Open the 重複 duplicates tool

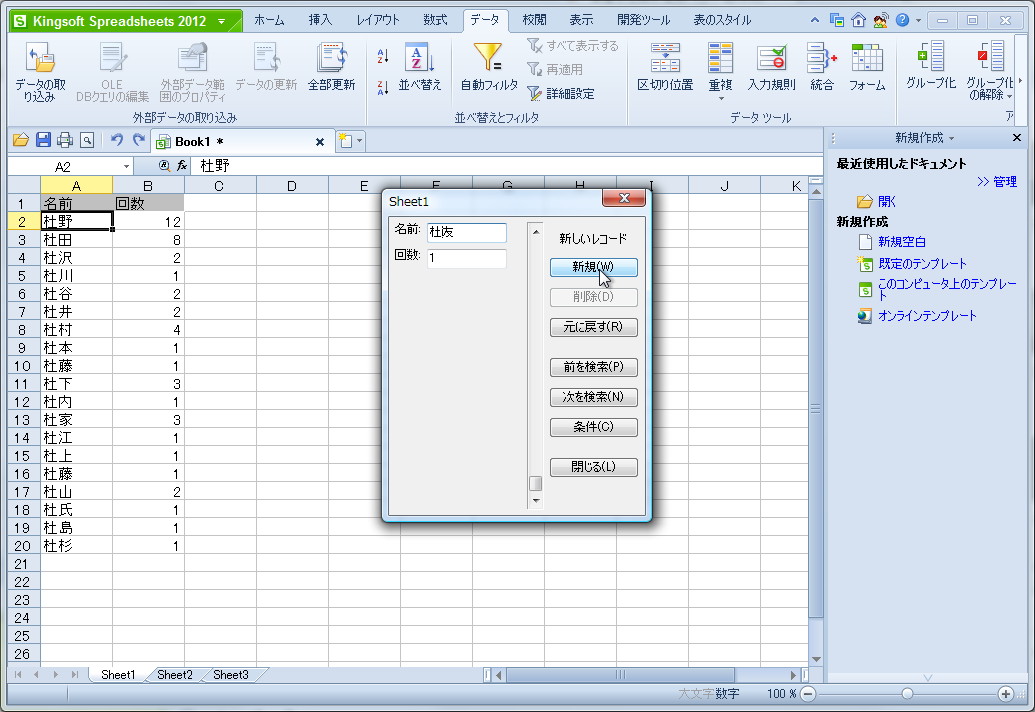coord(720,67)
